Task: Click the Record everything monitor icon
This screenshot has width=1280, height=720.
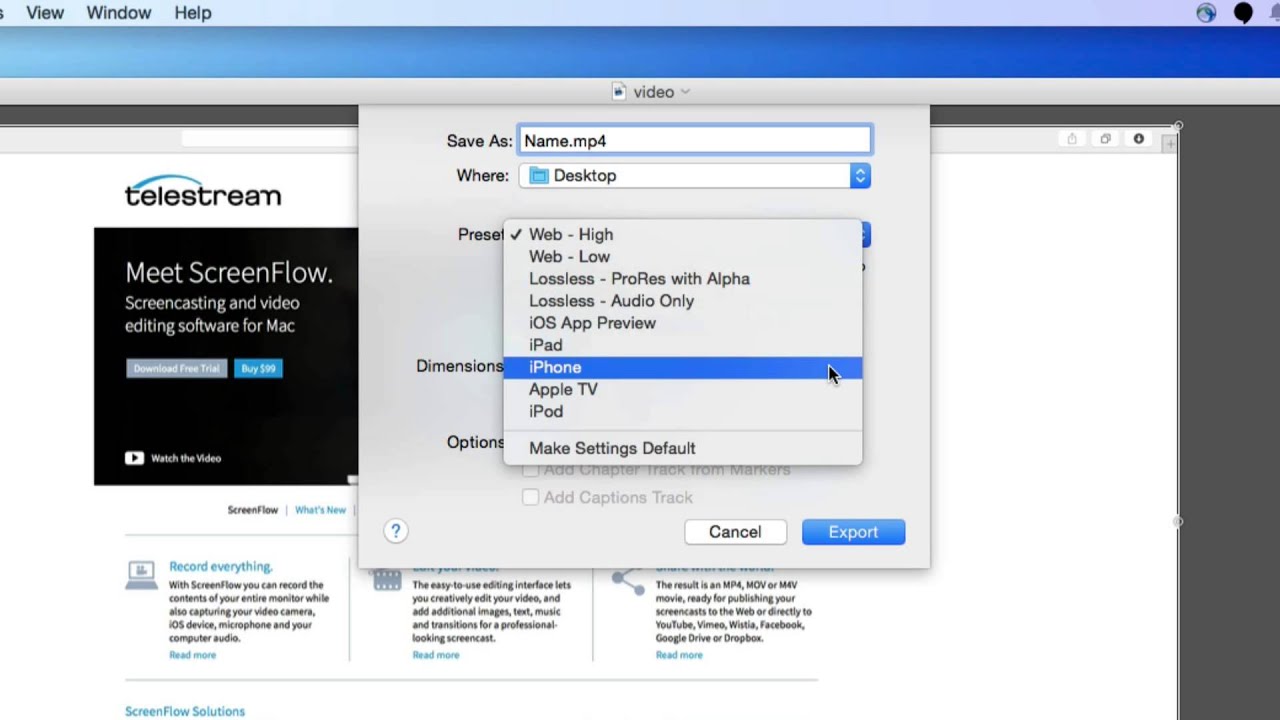Action: pos(141,575)
